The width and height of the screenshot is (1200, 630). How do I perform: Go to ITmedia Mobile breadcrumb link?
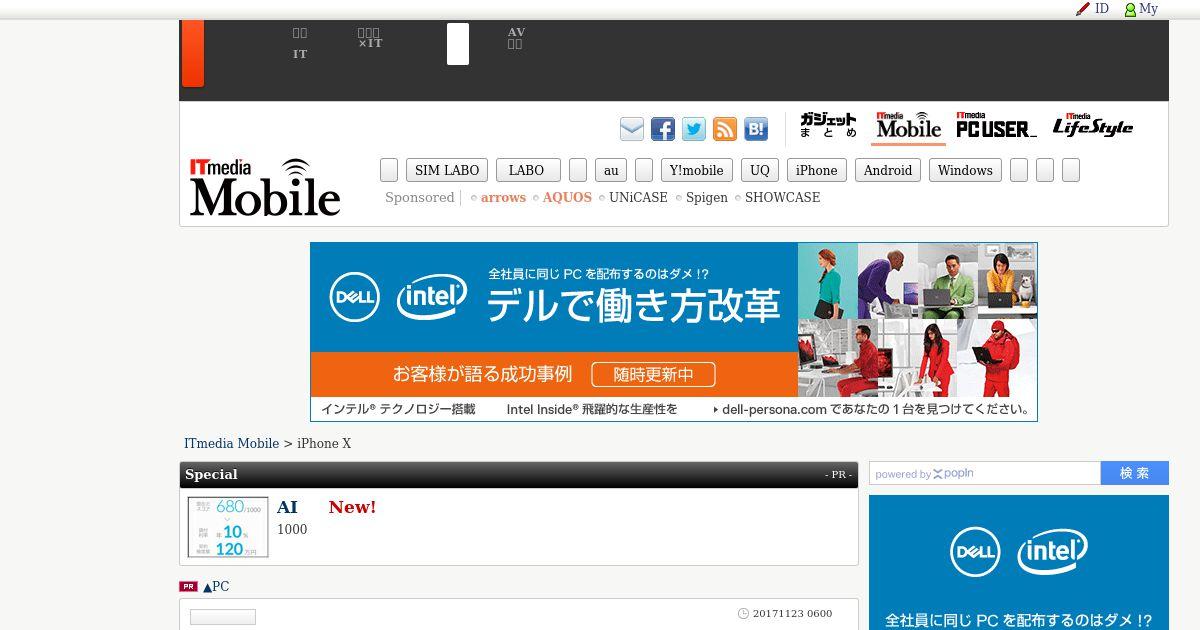[x=231, y=443]
